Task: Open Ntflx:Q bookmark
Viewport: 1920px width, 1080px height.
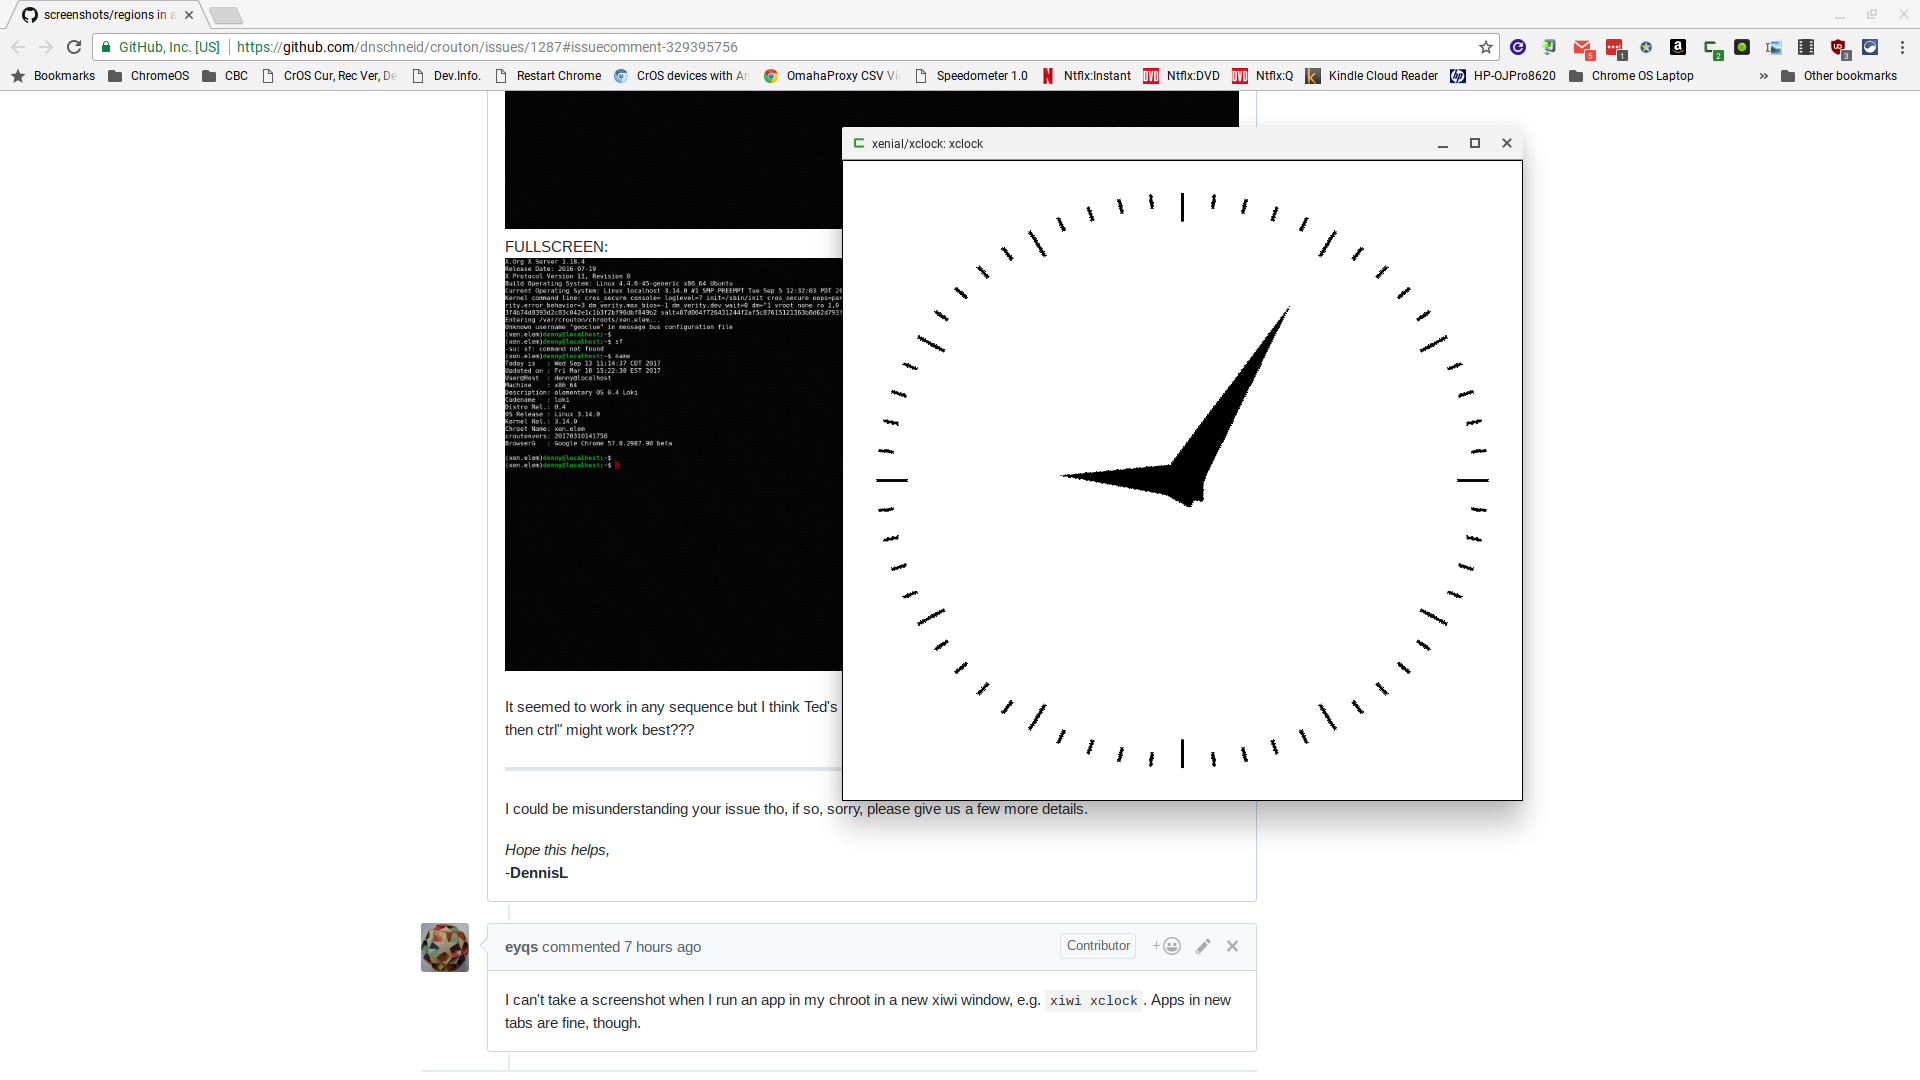Action: (x=1263, y=76)
